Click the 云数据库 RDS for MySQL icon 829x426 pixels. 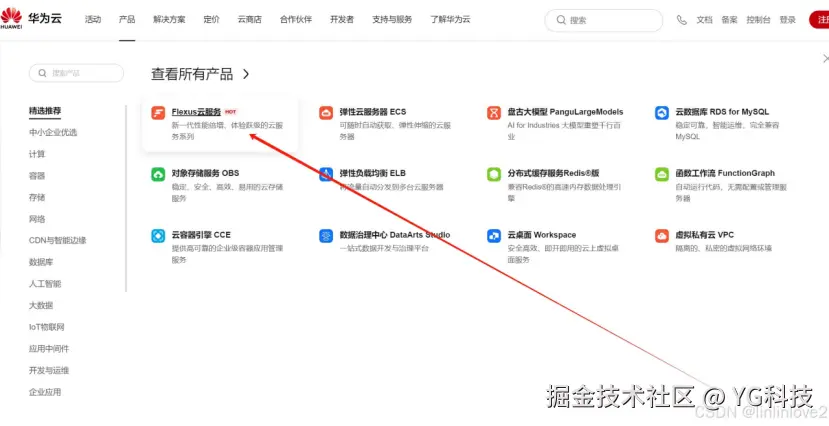662,113
